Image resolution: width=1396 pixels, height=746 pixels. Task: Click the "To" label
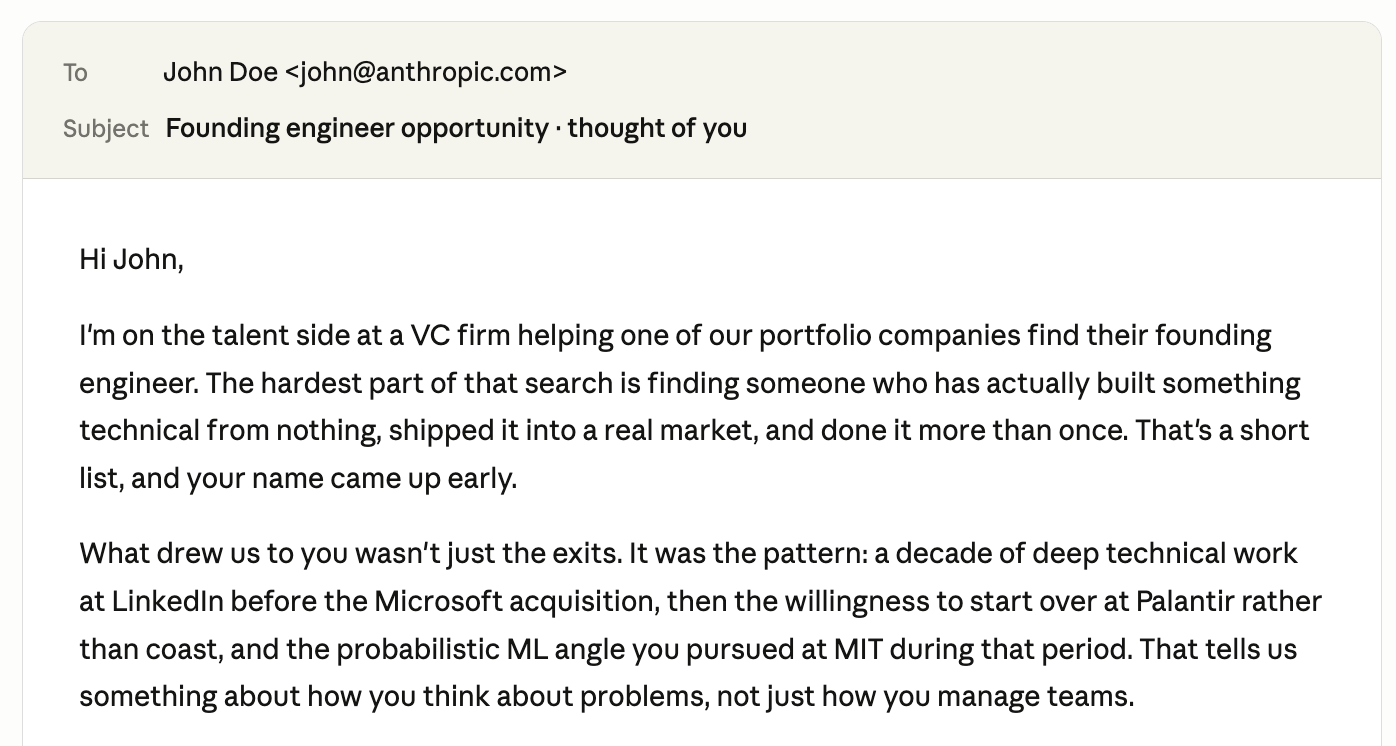75,72
